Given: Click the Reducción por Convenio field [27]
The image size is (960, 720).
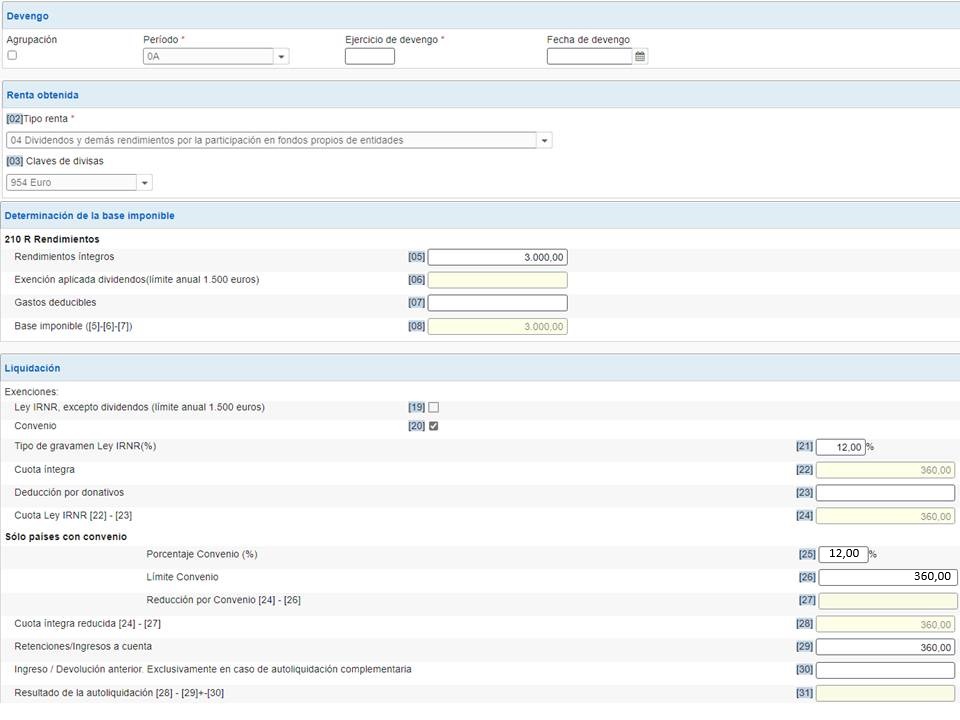Looking at the screenshot, I should tap(888, 600).
